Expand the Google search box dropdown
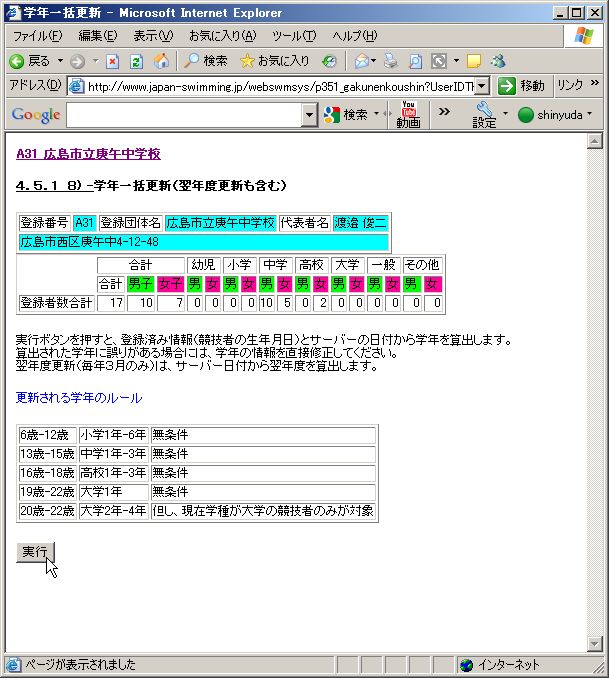This screenshot has height=678, width=609. 309,115
